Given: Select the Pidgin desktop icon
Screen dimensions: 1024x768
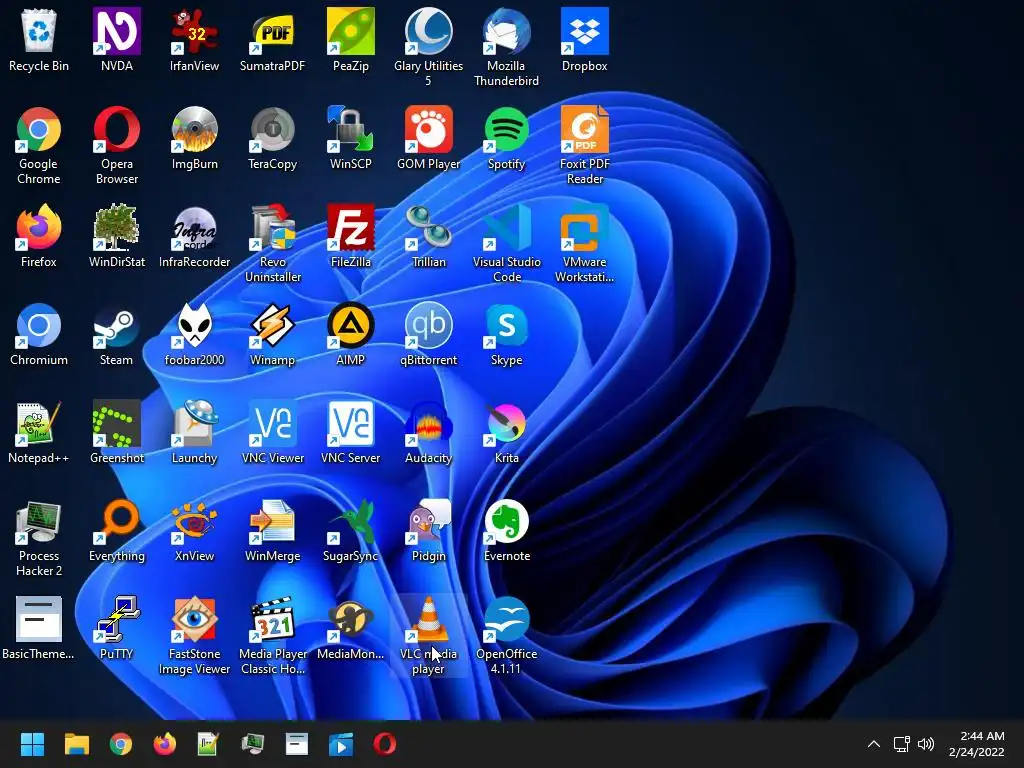Looking at the screenshot, I should point(428,521).
